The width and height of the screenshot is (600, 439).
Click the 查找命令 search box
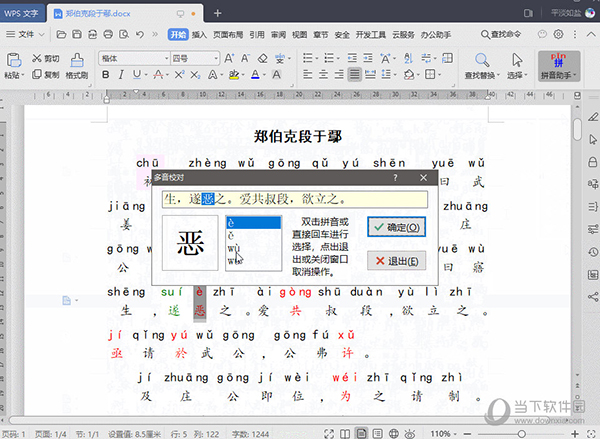tap(501, 34)
